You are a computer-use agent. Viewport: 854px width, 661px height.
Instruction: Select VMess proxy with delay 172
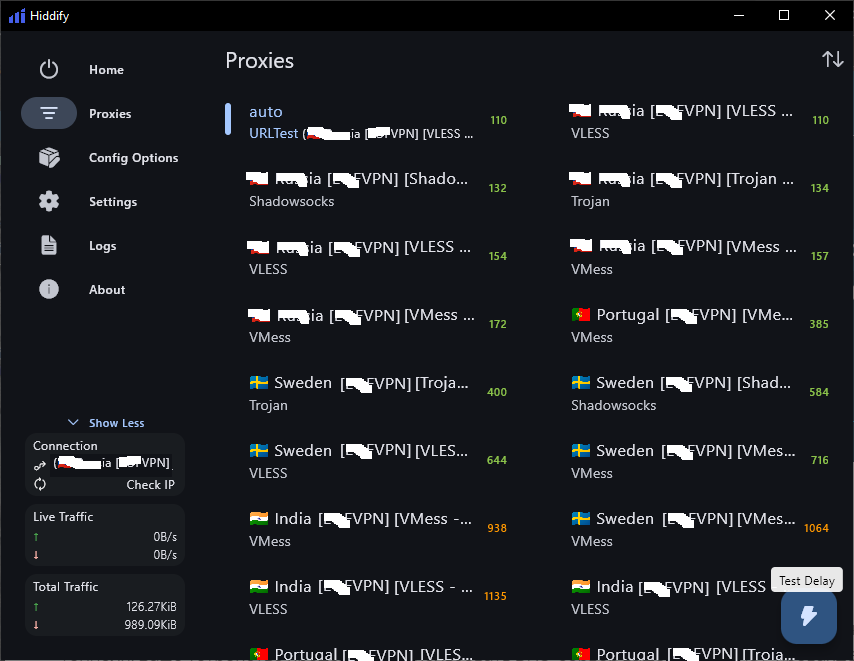pos(376,325)
